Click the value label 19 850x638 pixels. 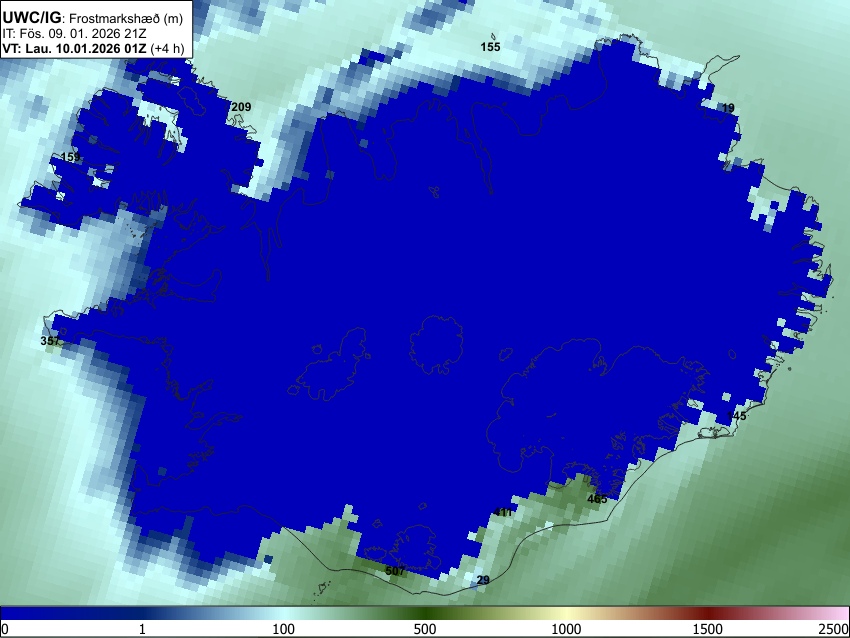coord(728,108)
